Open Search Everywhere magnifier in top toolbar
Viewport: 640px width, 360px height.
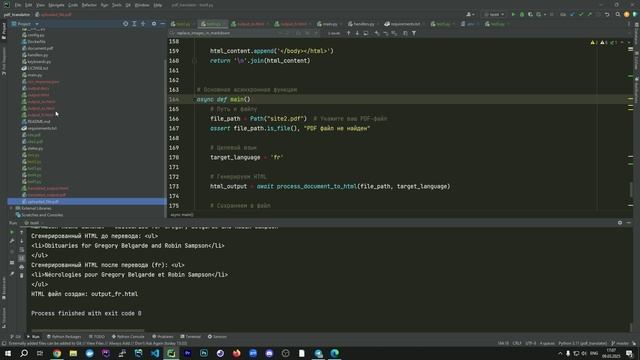point(618,14)
